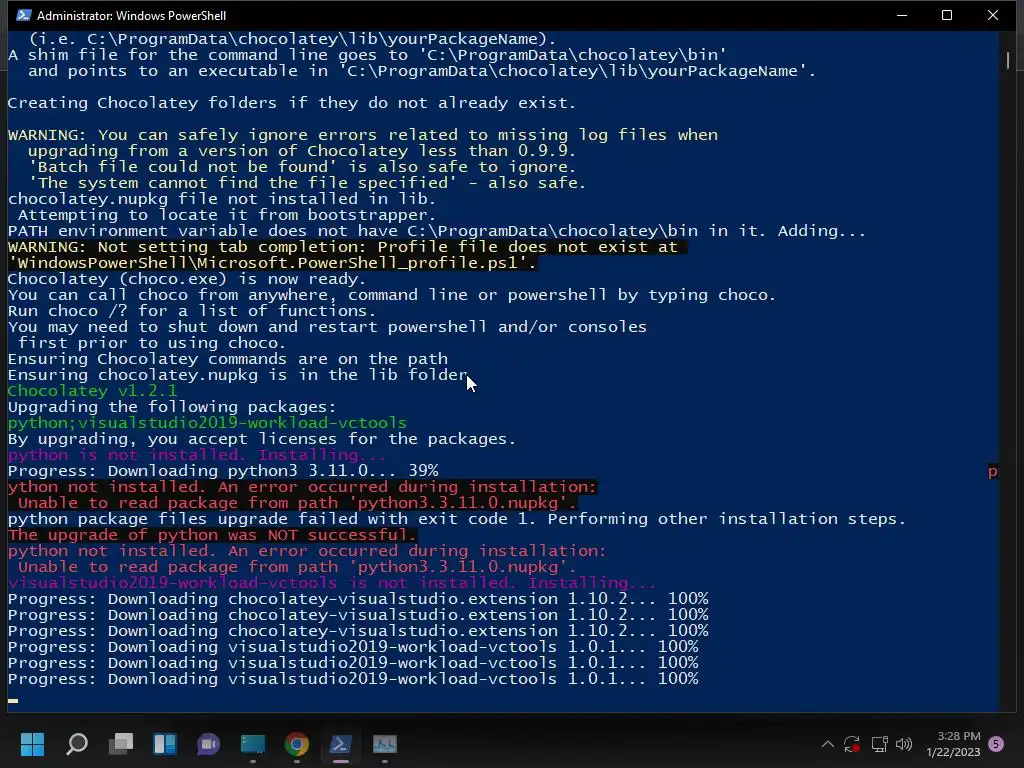Click the 'Administrator: Windows PowerShell' title text
The height and width of the screenshot is (768, 1024).
click(131, 16)
